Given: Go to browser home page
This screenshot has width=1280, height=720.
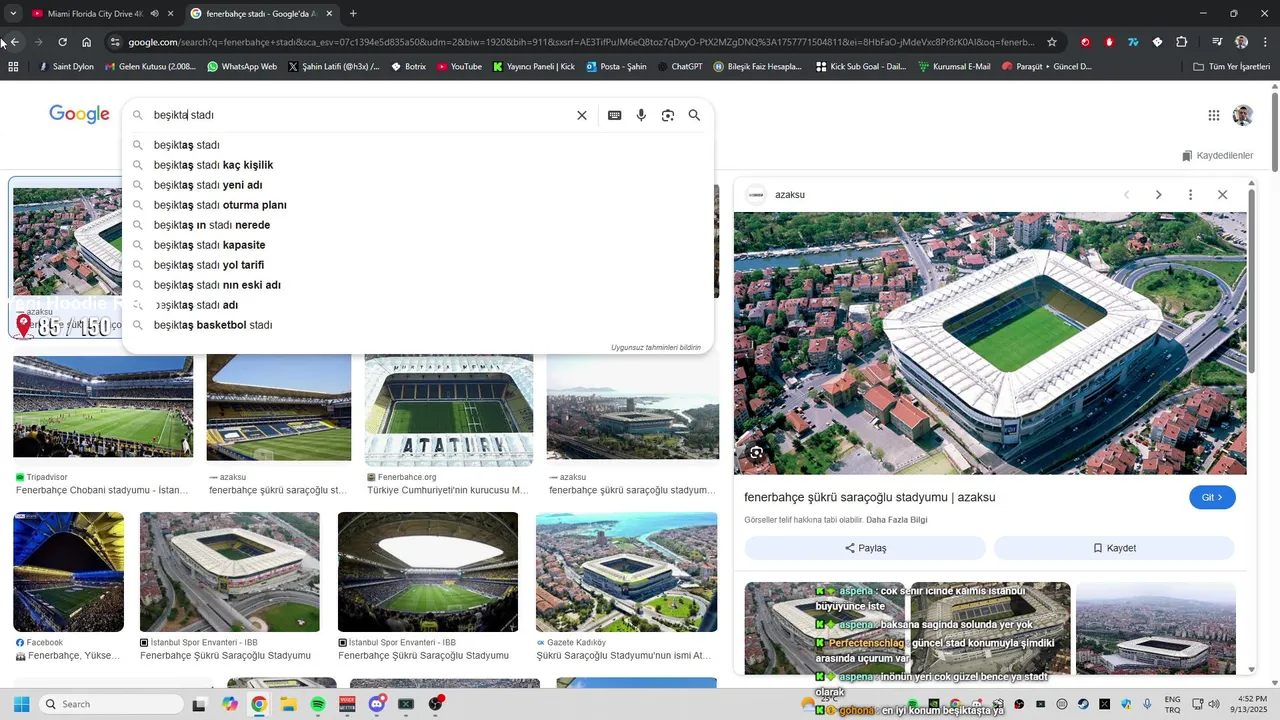Looking at the screenshot, I should (87, 42).
